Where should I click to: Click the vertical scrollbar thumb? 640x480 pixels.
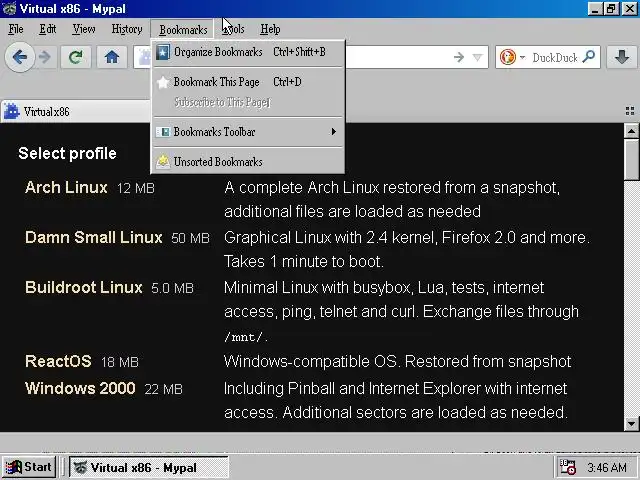point(631,159)
